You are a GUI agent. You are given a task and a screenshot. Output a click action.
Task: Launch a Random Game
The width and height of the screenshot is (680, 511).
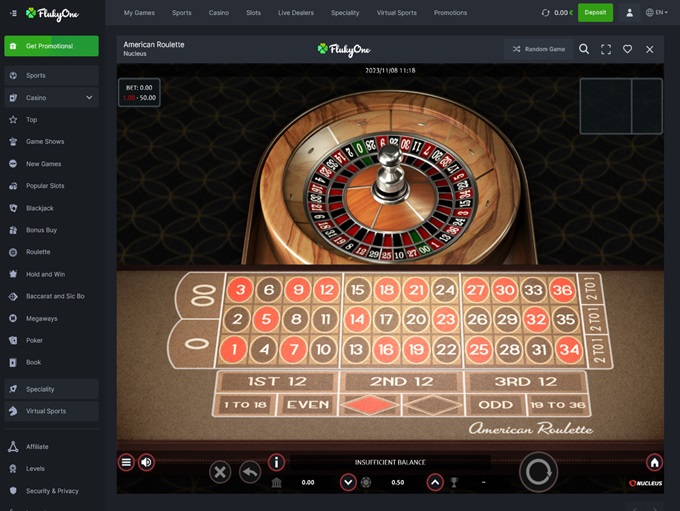pos(539,49)
